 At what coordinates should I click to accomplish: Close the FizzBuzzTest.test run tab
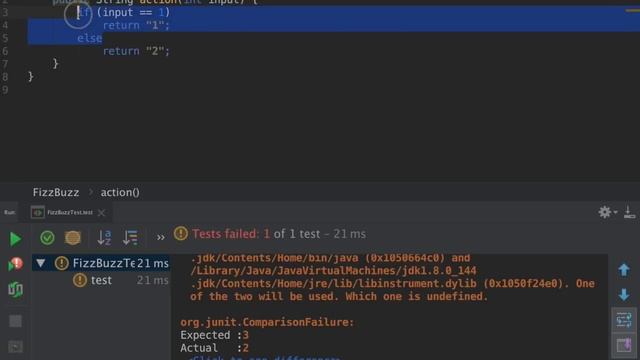pos(102,213)
